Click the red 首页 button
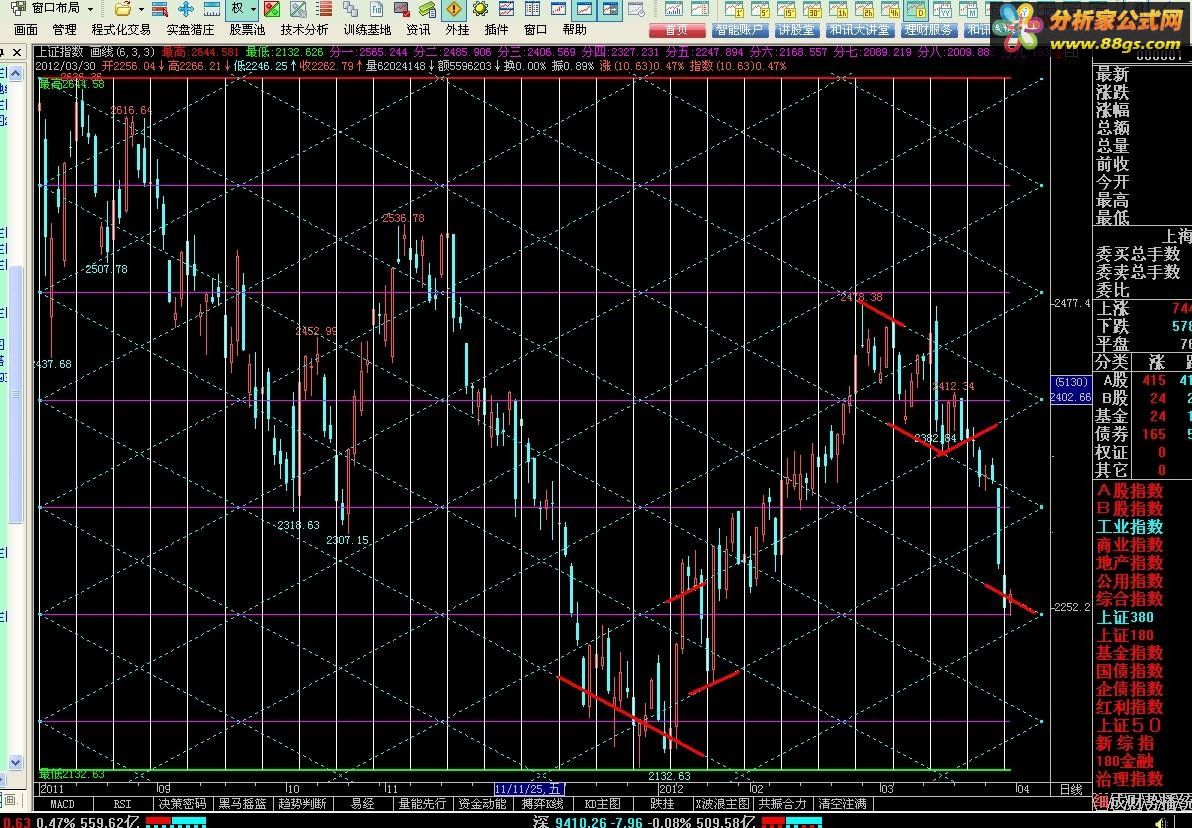 tap(676, 30)
